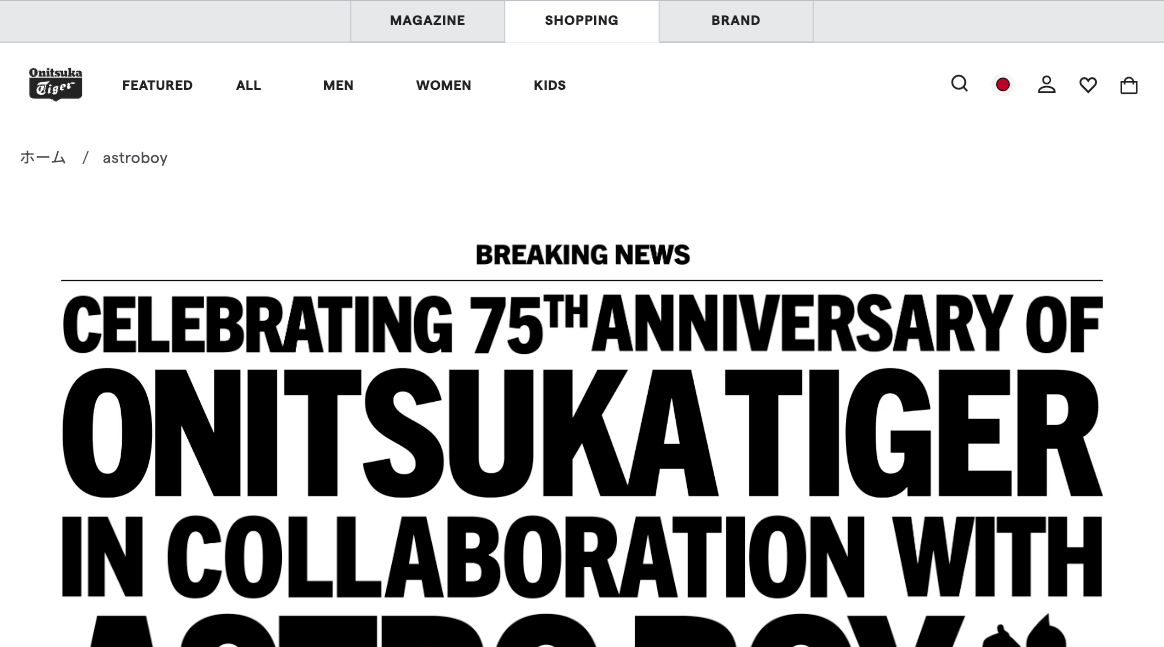Click the BREAKING NEWS heading
Viewport: 1164px width, 647px height.
[583, 254]
